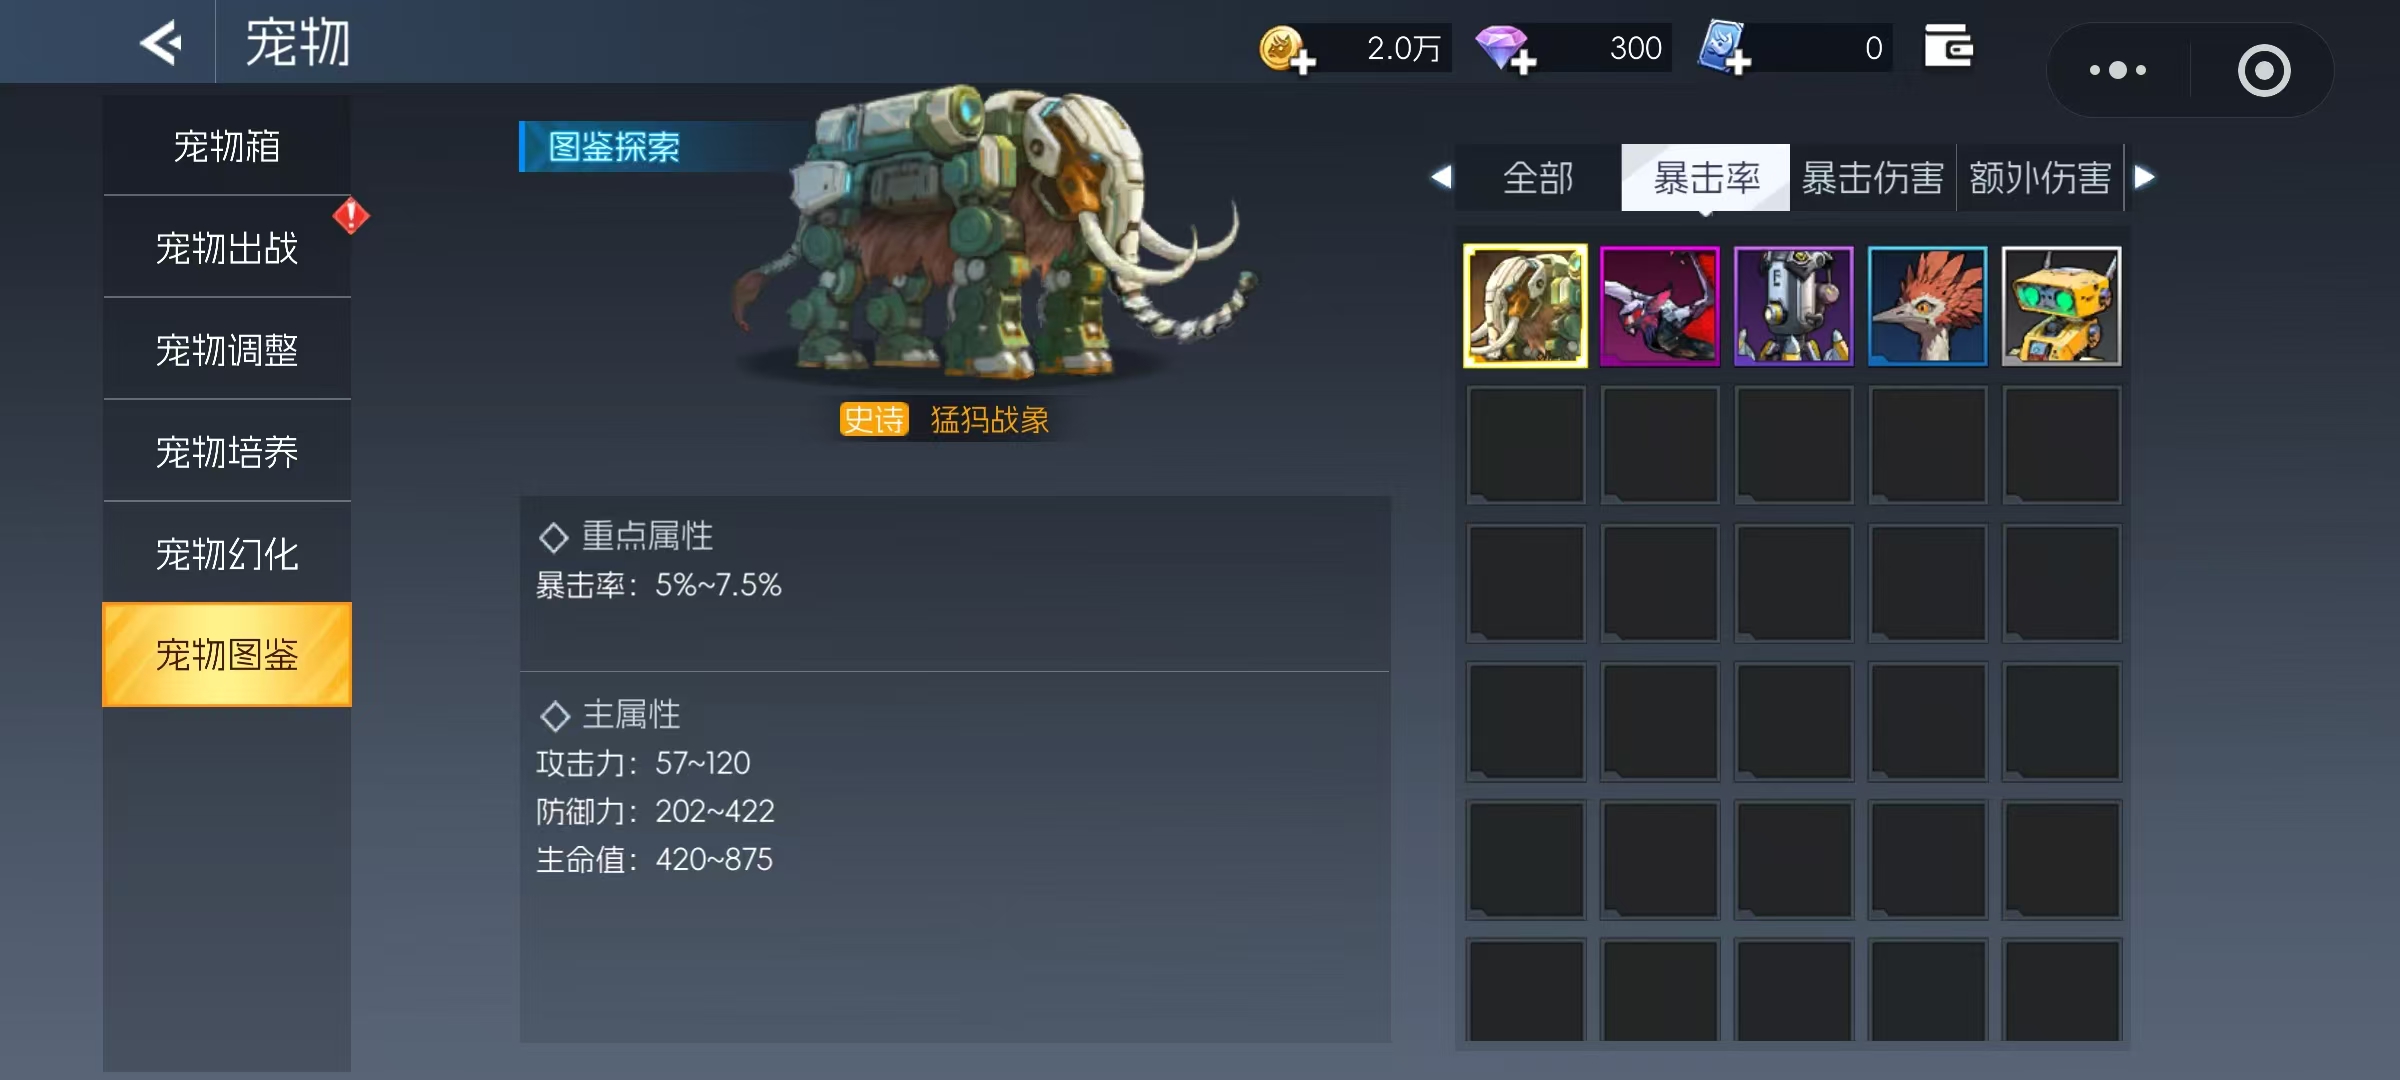This screenshot has width=2400, height=1080.
Task: Select the red-crested bird pet thumbnail
Action: [x=1927, y=306]
